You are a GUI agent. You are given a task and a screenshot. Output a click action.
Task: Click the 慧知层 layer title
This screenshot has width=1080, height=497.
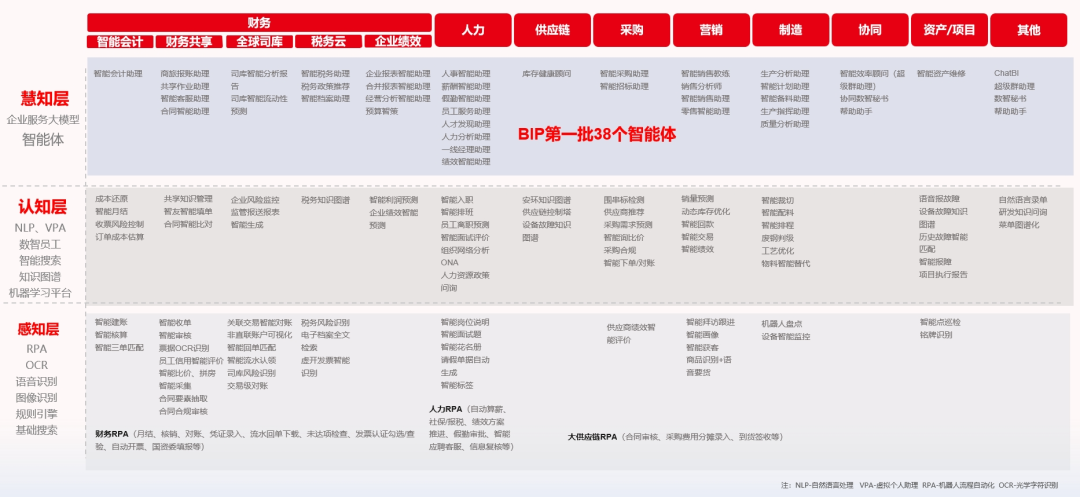(x=43, y=98)
